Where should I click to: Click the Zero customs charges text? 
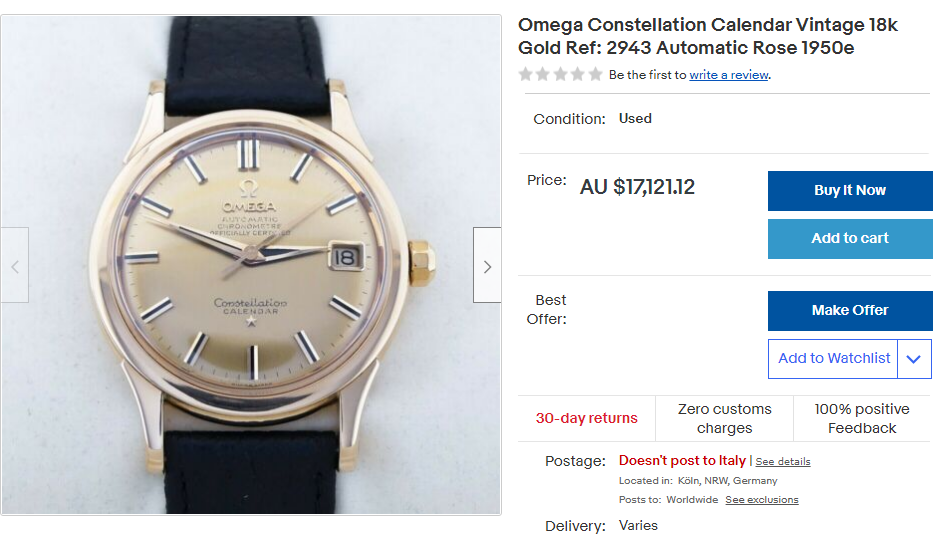point(724,419)
